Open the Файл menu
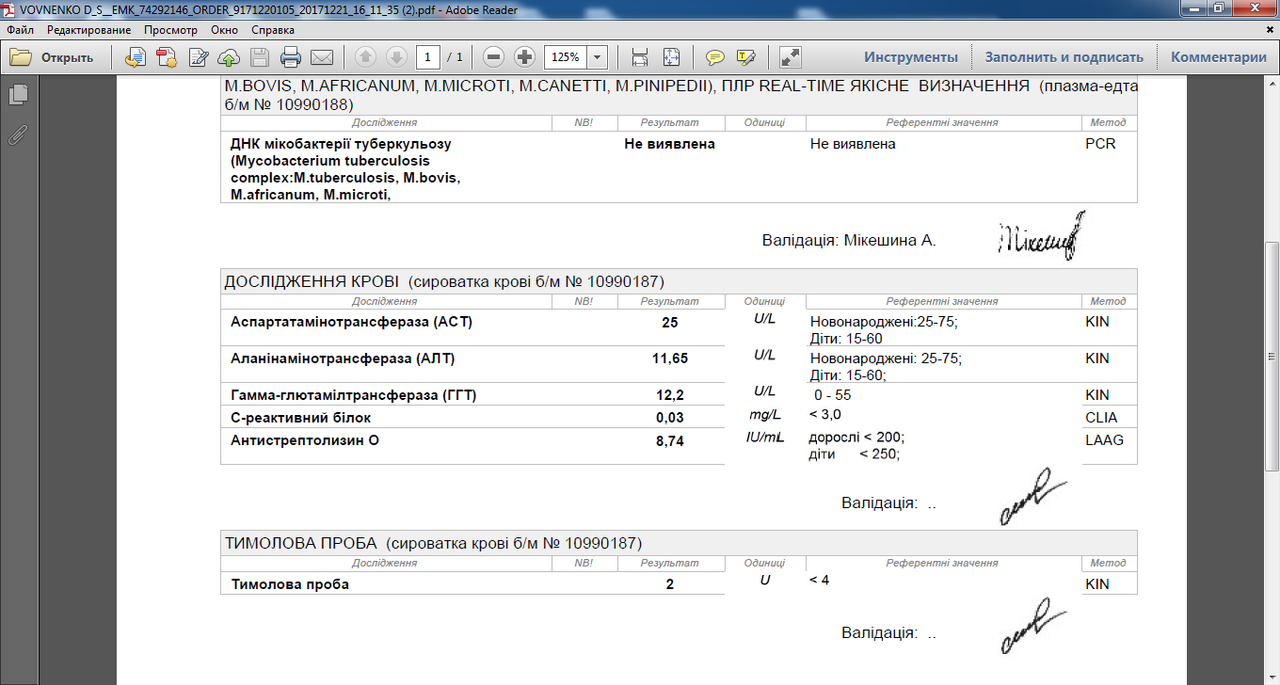1280x685 pixels. (20, 30)
